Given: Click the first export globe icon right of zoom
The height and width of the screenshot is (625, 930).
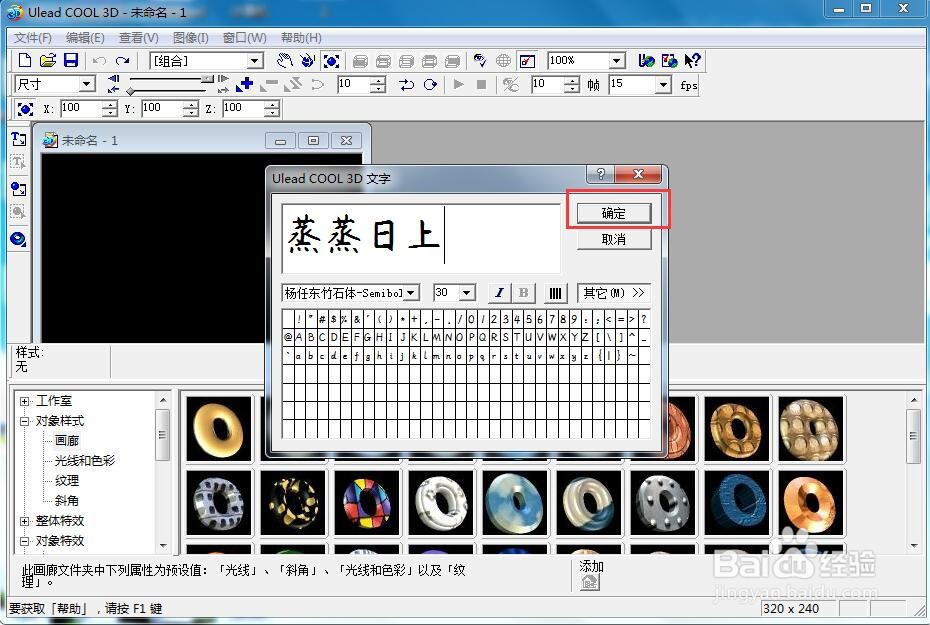Looking at the screenshot, I should (646, 60).
